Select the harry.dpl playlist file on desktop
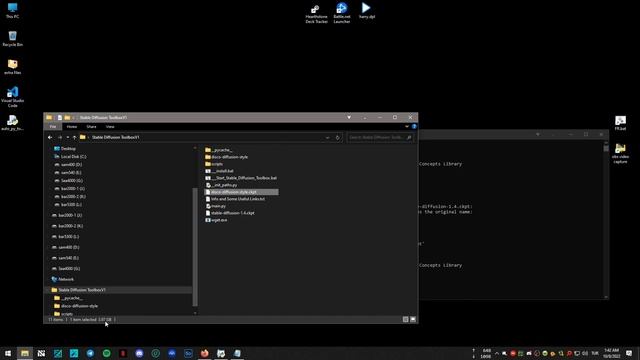Viewport: 640px width, 360px height. coord(367,11)
